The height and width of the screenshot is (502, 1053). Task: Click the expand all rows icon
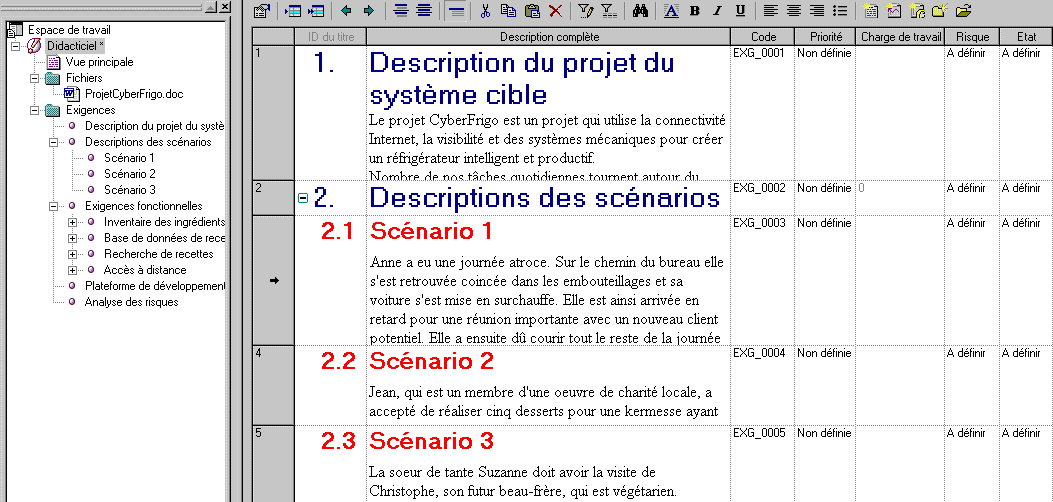click(x=424, y=10)
